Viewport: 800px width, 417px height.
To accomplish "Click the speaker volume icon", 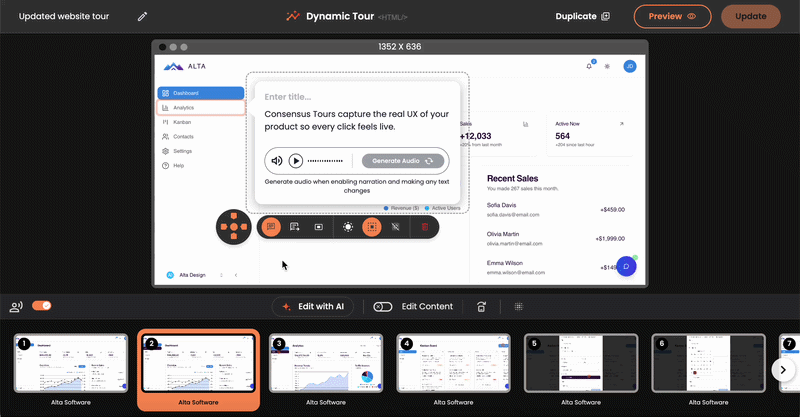I will pos(276,160).
